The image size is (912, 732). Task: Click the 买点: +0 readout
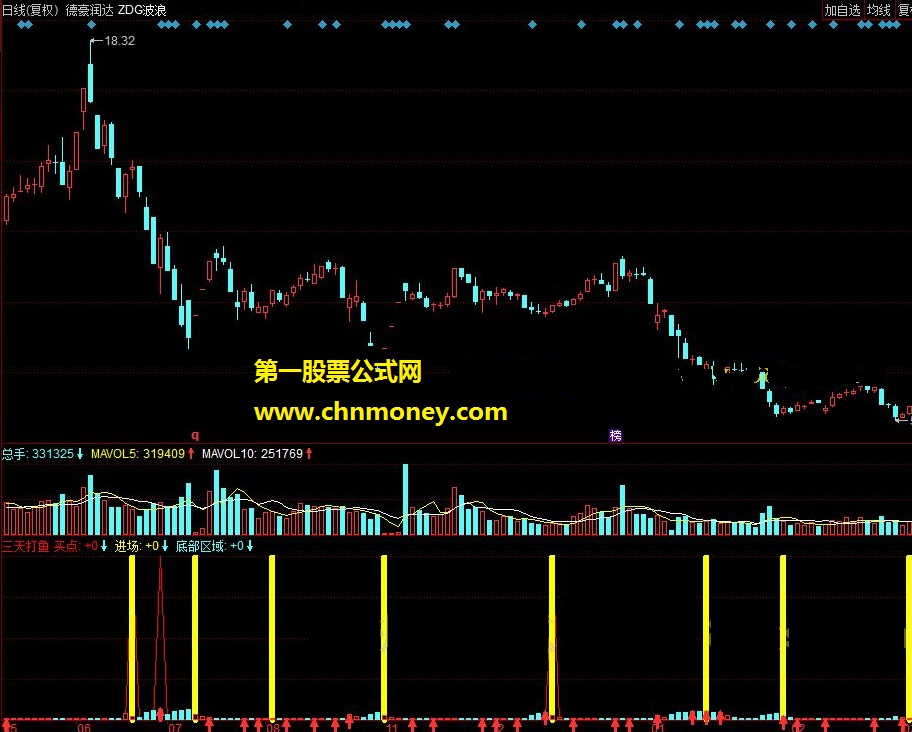coord(76,546)
